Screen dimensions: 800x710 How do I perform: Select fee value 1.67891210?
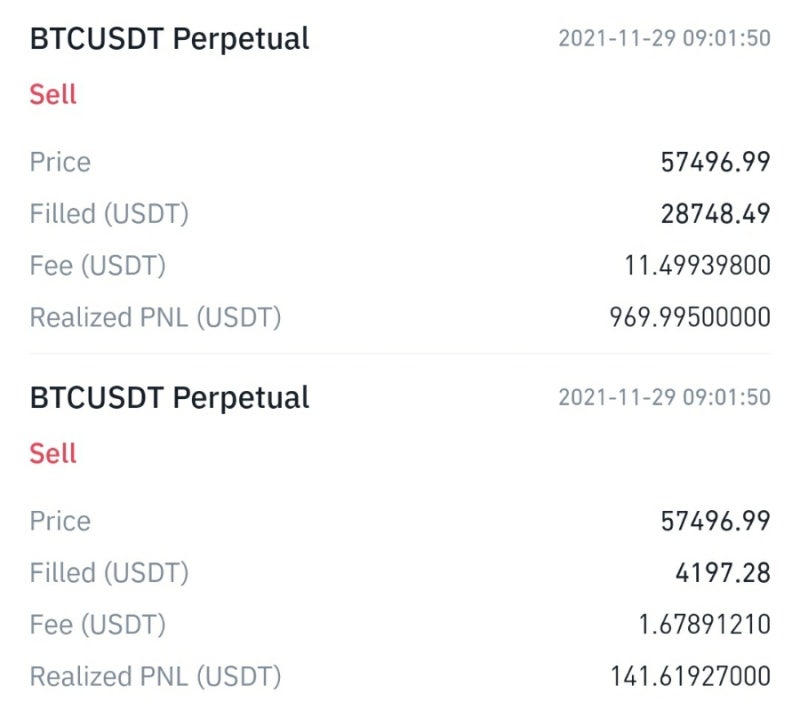tap(705, 625)
